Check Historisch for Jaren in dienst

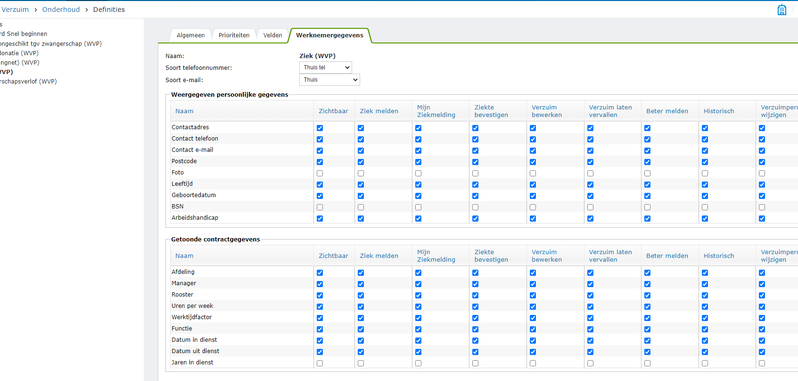coord(705,363)
